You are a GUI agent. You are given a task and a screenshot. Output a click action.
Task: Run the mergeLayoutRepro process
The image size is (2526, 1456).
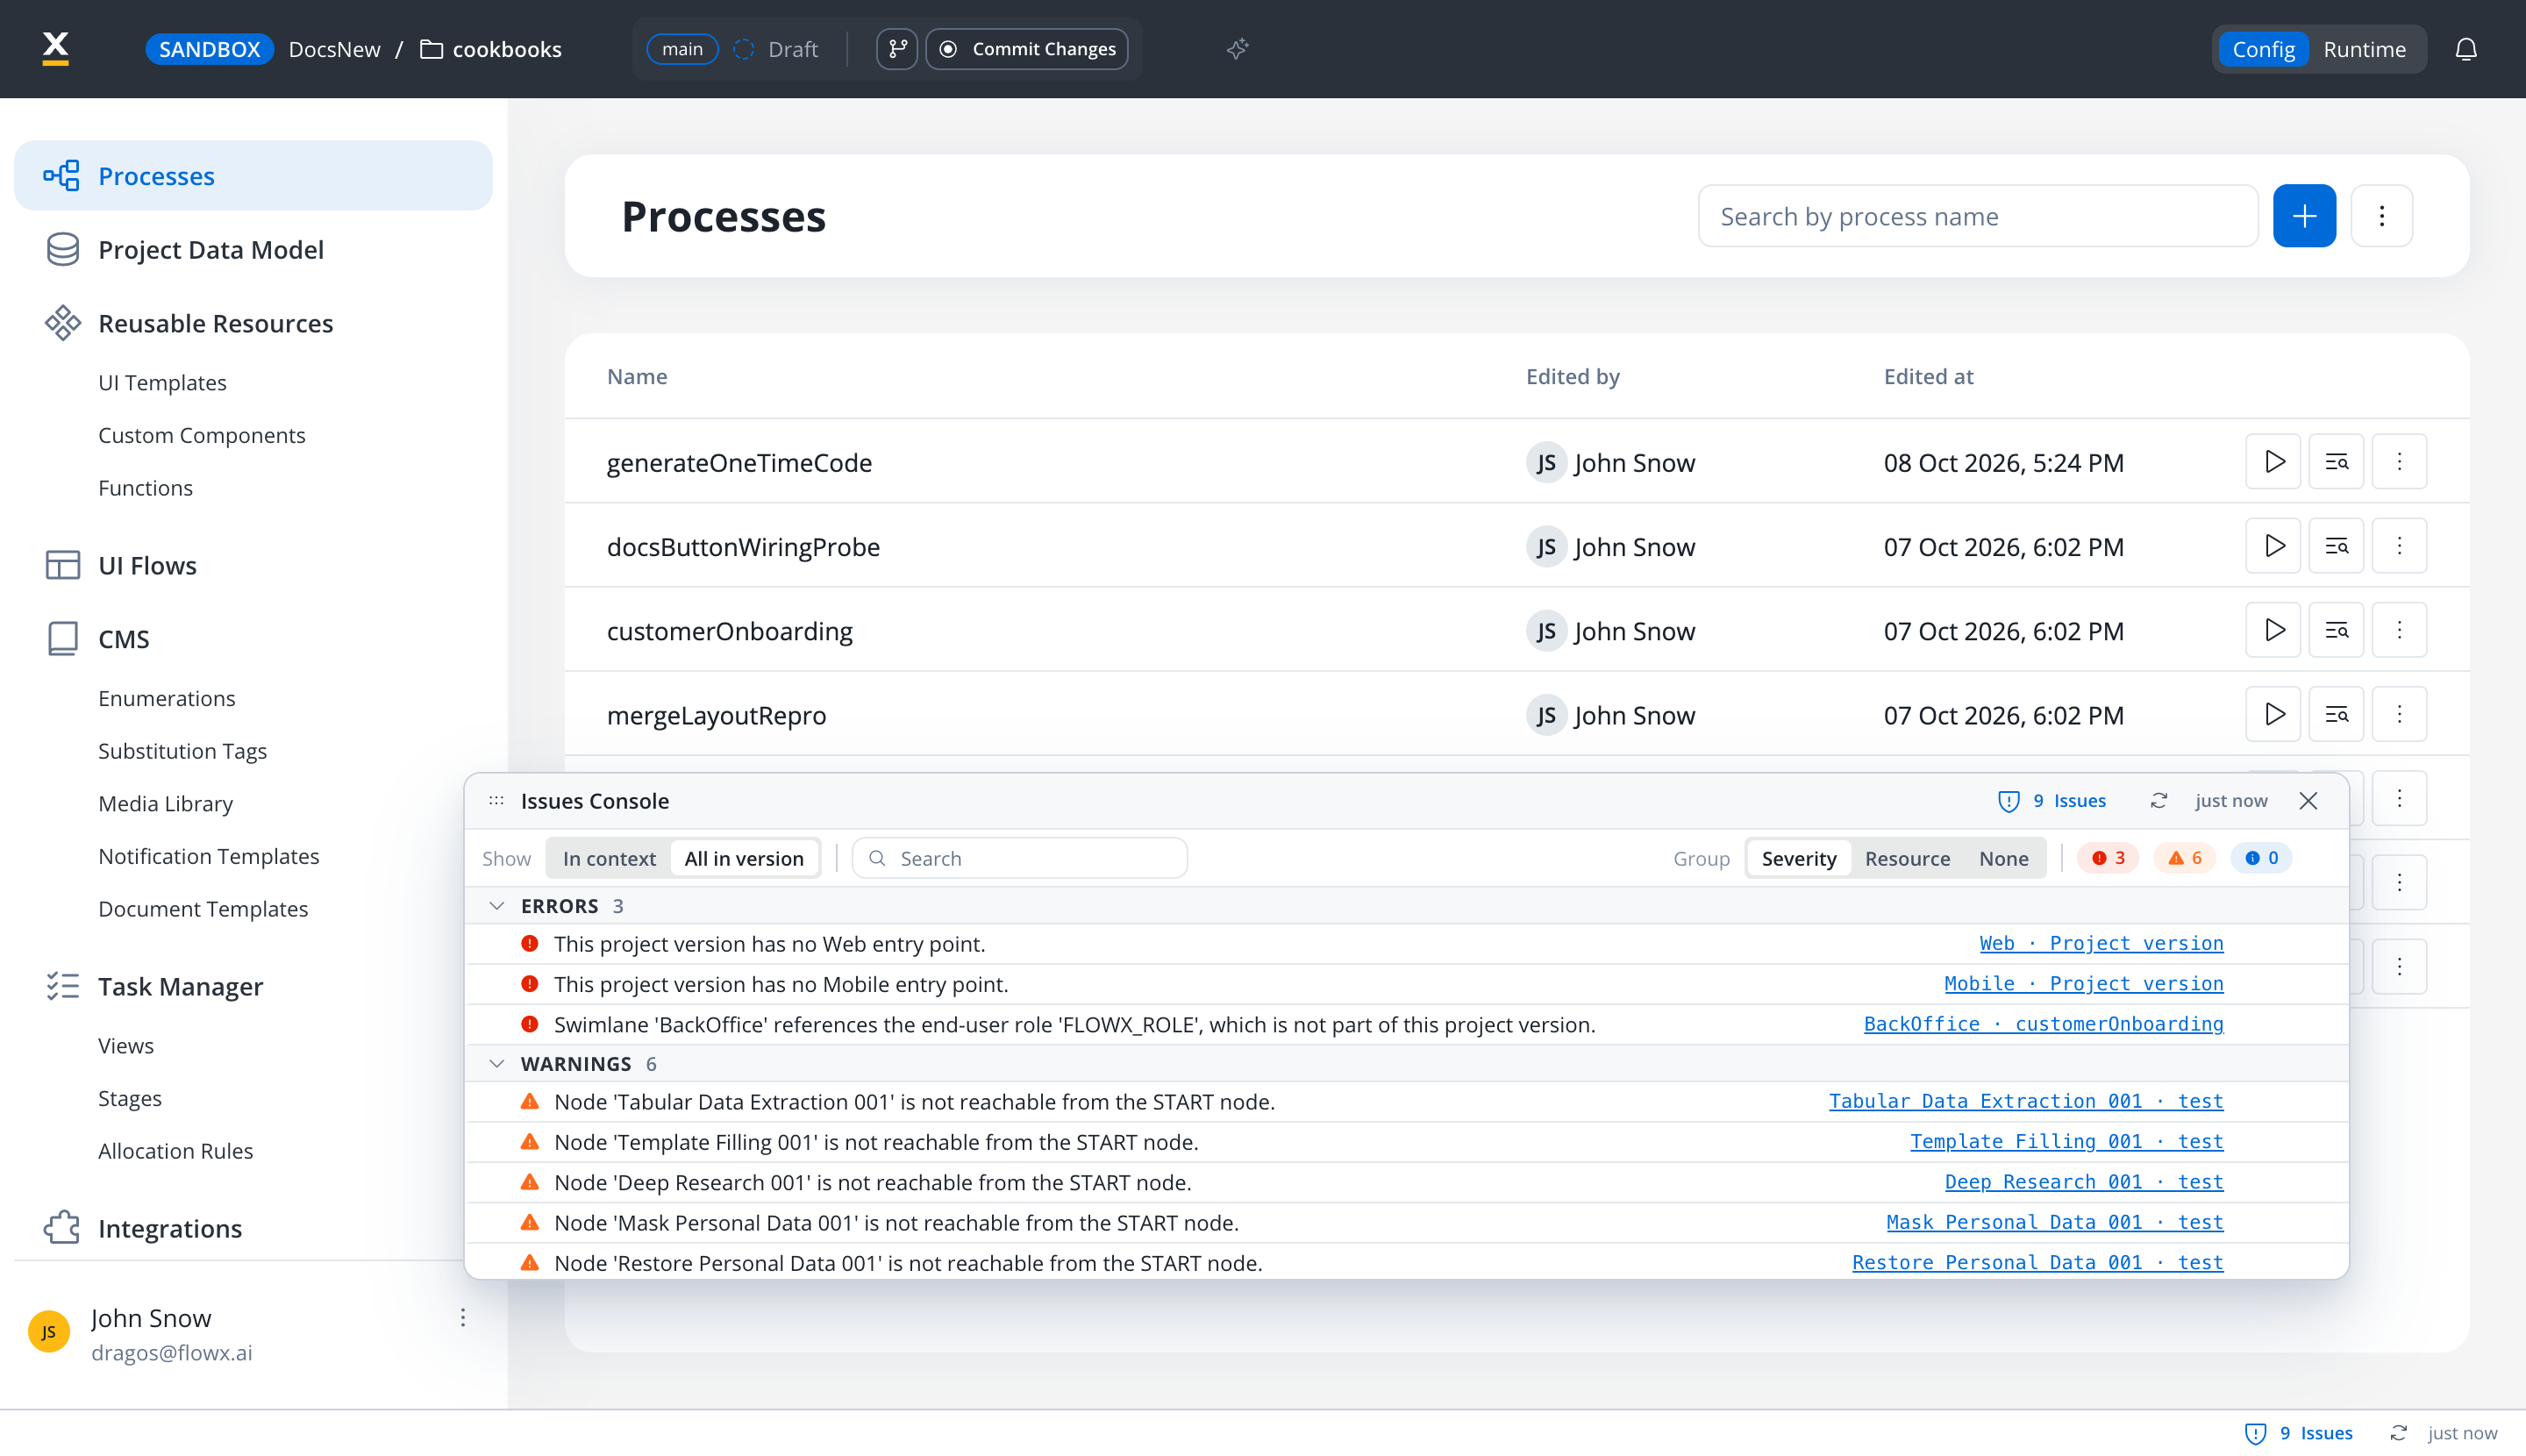[x=2273, y=714]
